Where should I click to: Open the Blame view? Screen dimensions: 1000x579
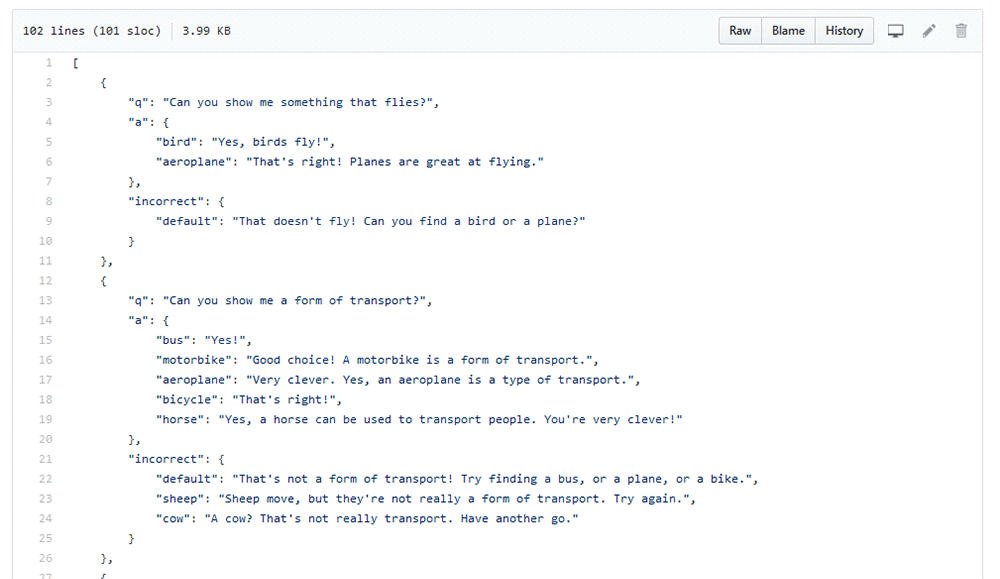[x=788, y=31]
